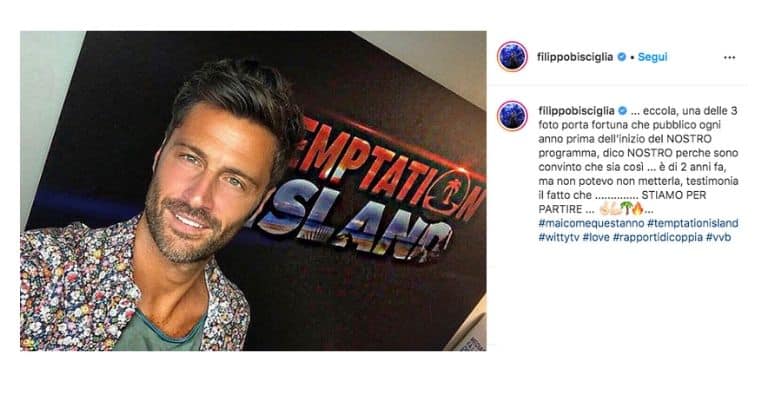Open the #wittytv hashtag
Screen dimensions: 768x400
click(x=559, y=237)
